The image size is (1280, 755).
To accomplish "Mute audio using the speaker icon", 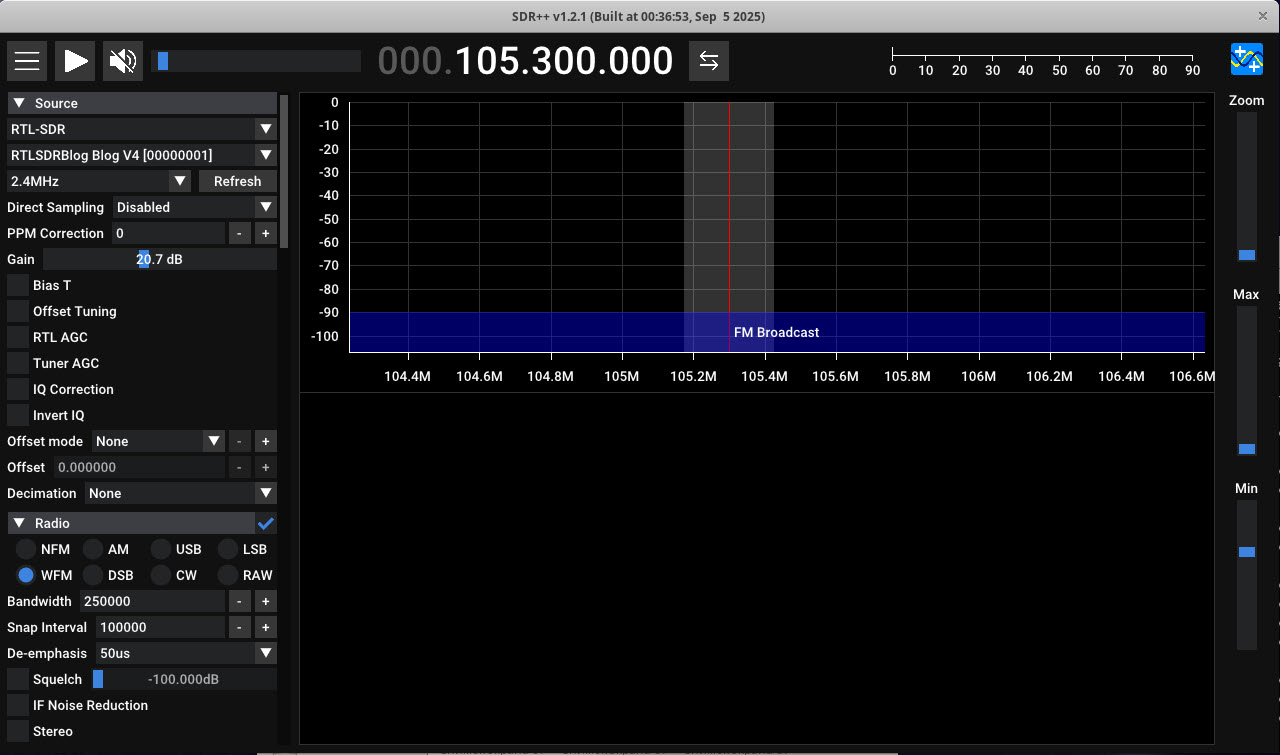I will click(x=120, y=60).
